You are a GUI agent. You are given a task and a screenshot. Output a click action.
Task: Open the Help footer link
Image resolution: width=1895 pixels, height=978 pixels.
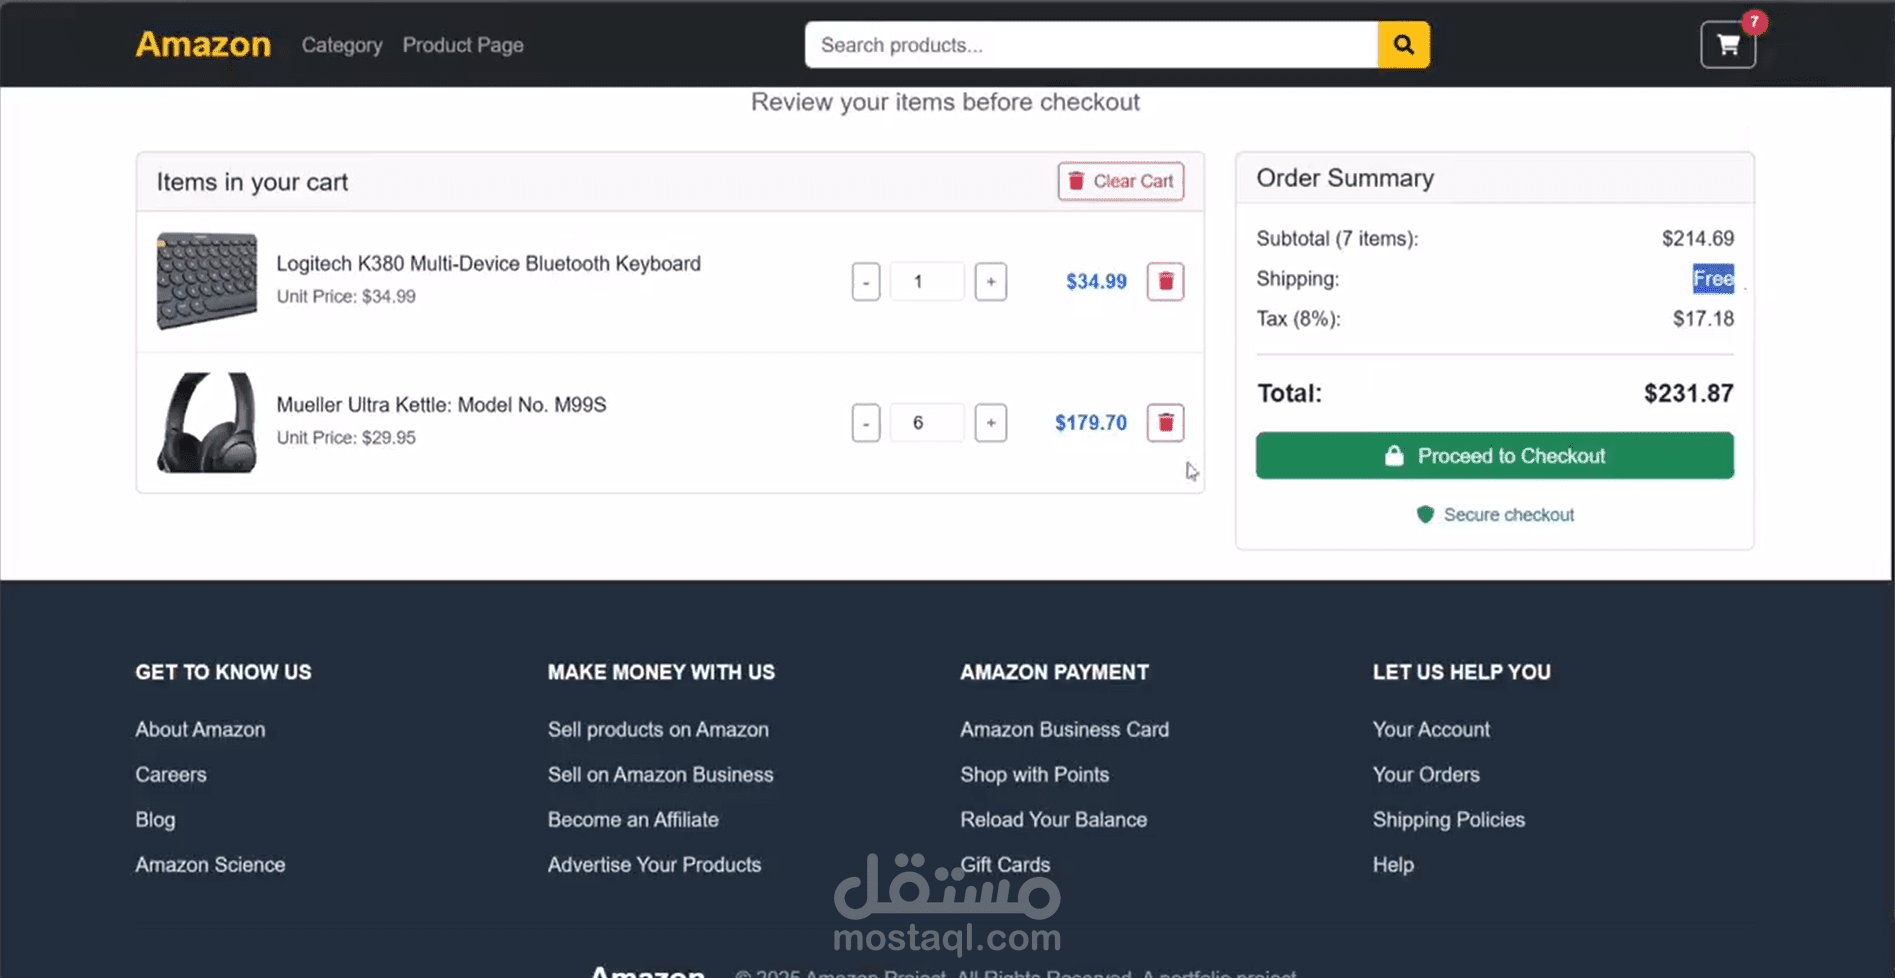pos(1393,864)
